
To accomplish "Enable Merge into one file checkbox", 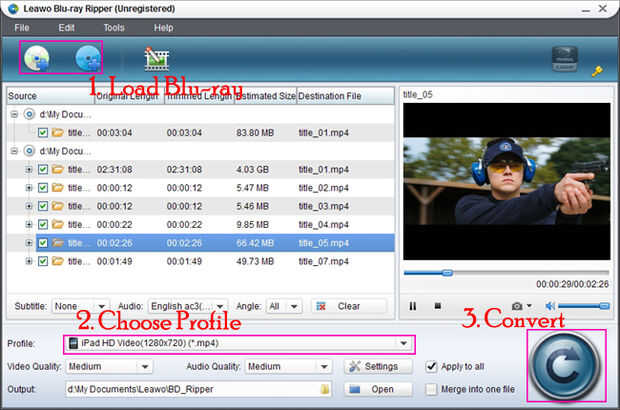I will (431, 389).
